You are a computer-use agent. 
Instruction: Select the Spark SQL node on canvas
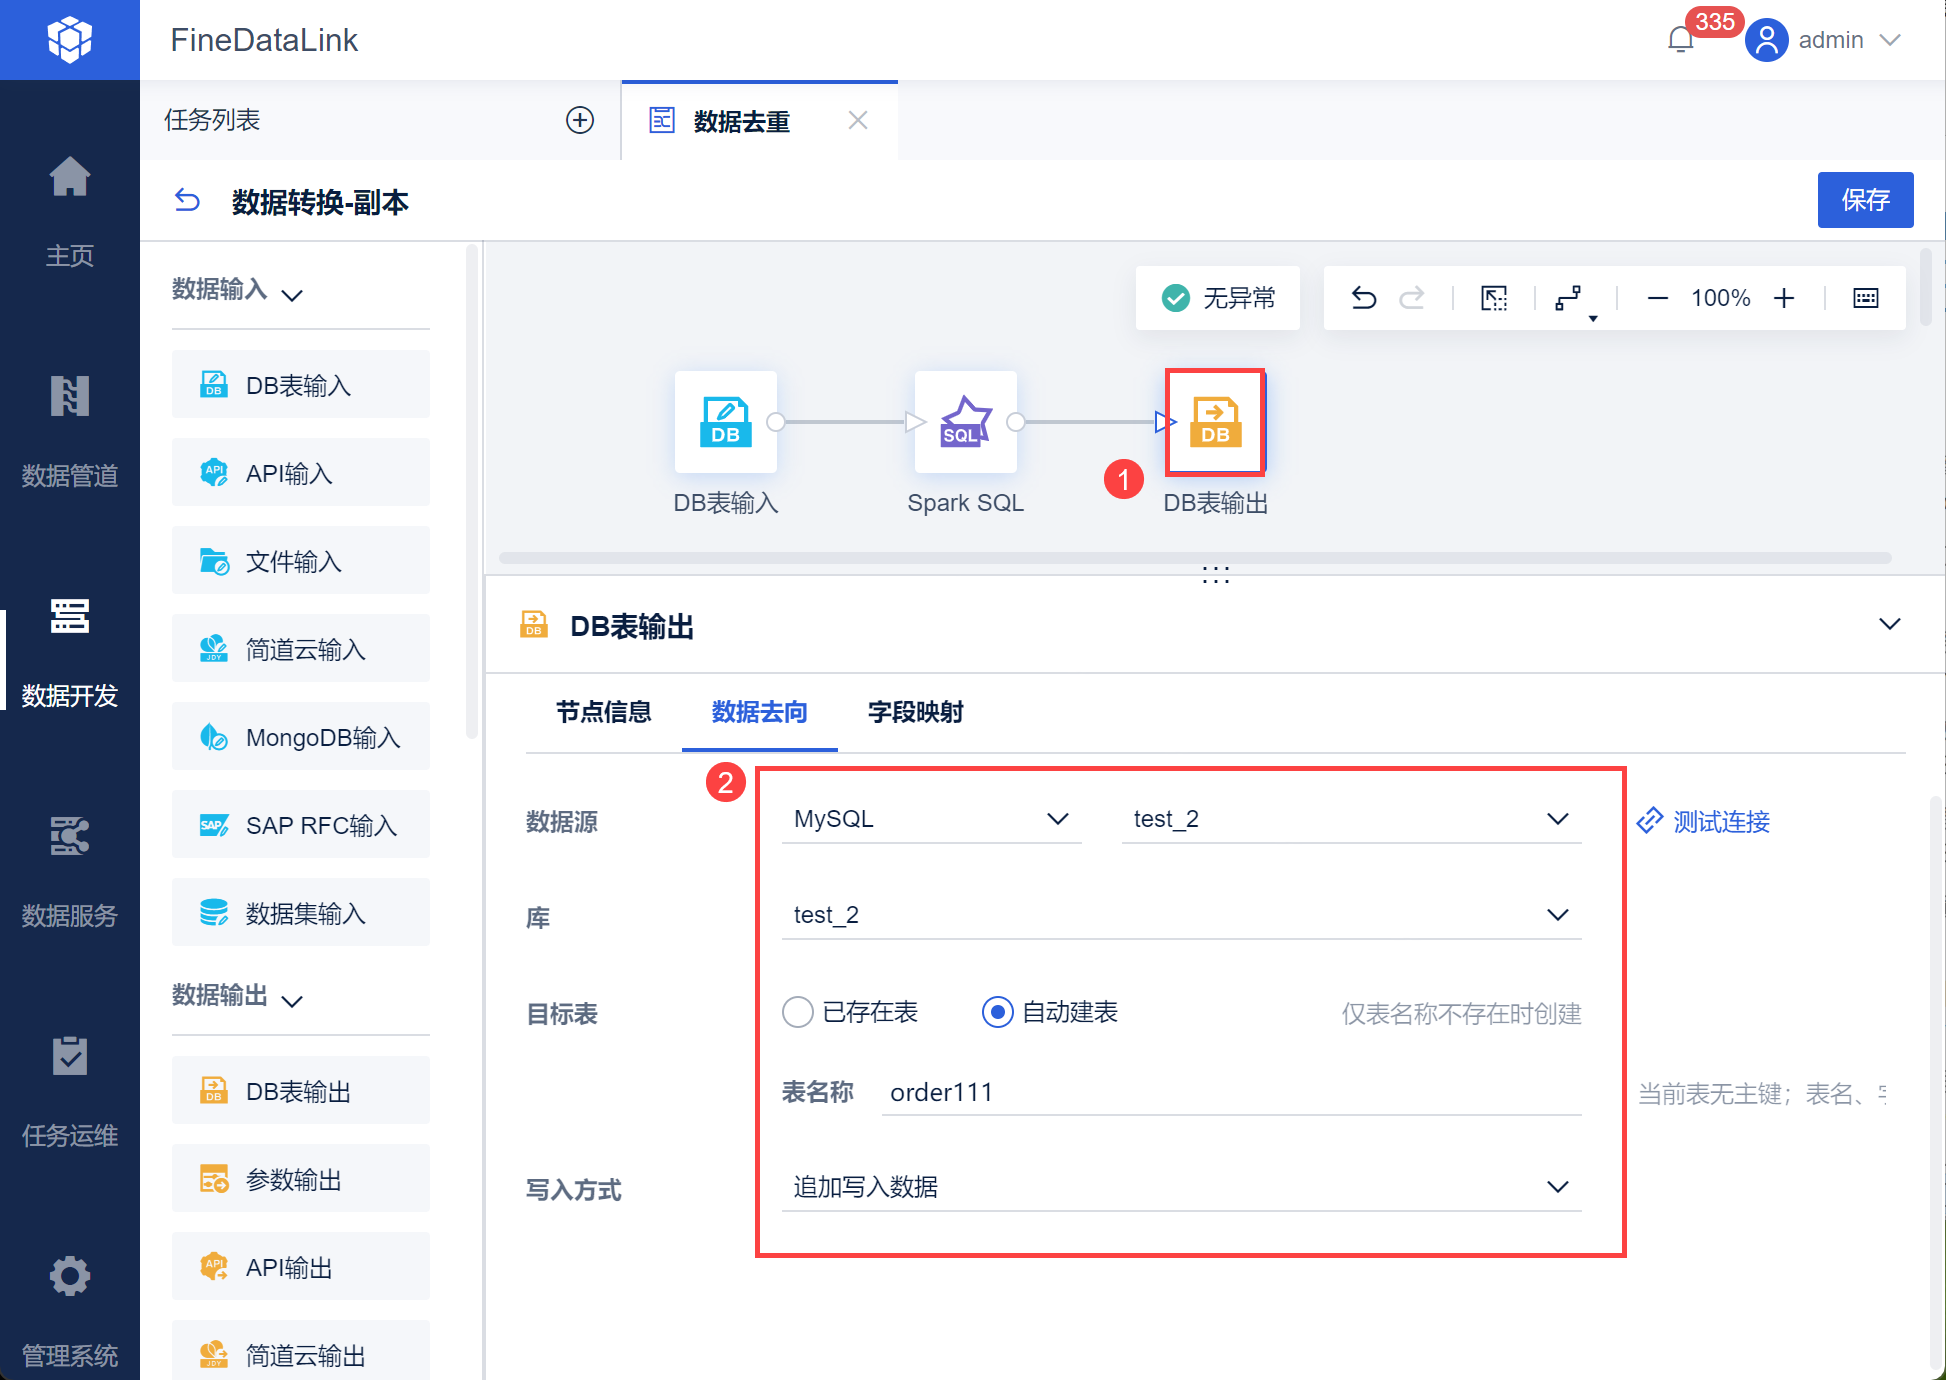[965, 422]
